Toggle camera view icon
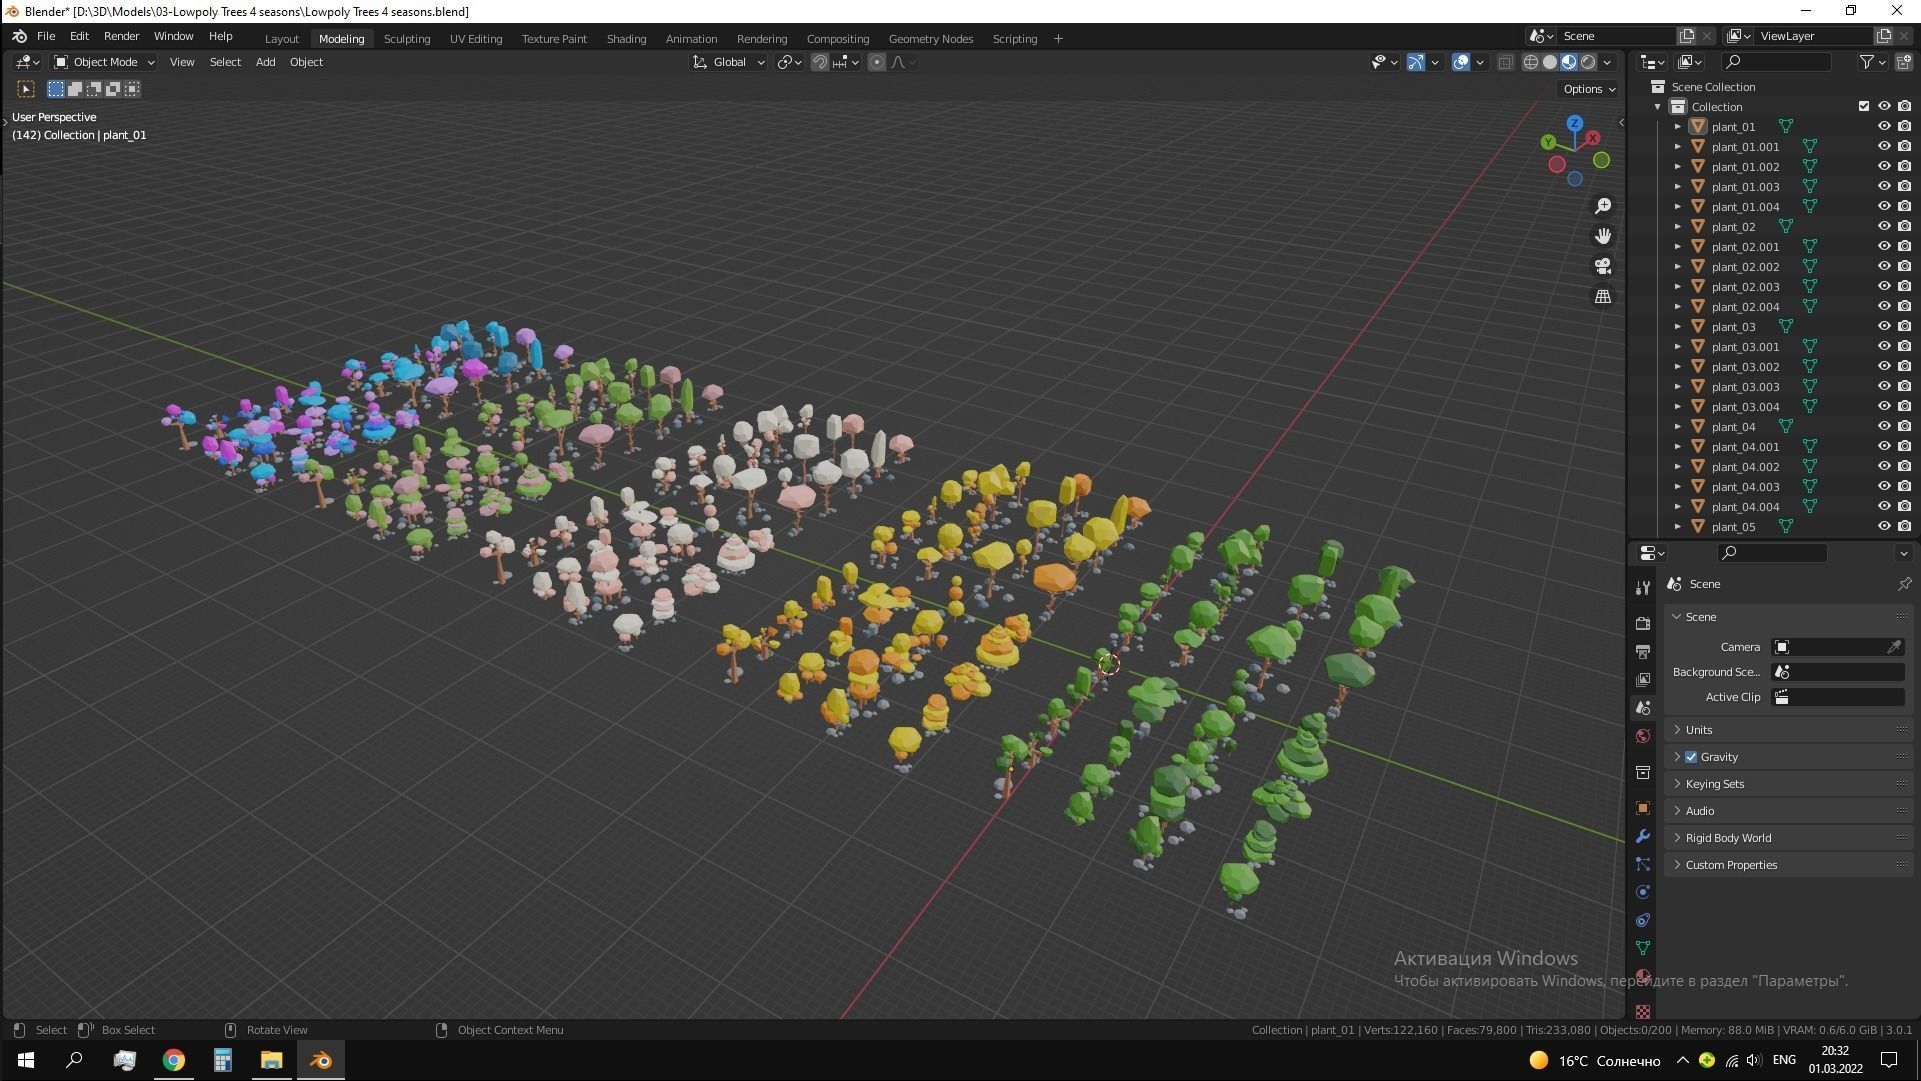 click(x=1603, y=266)
